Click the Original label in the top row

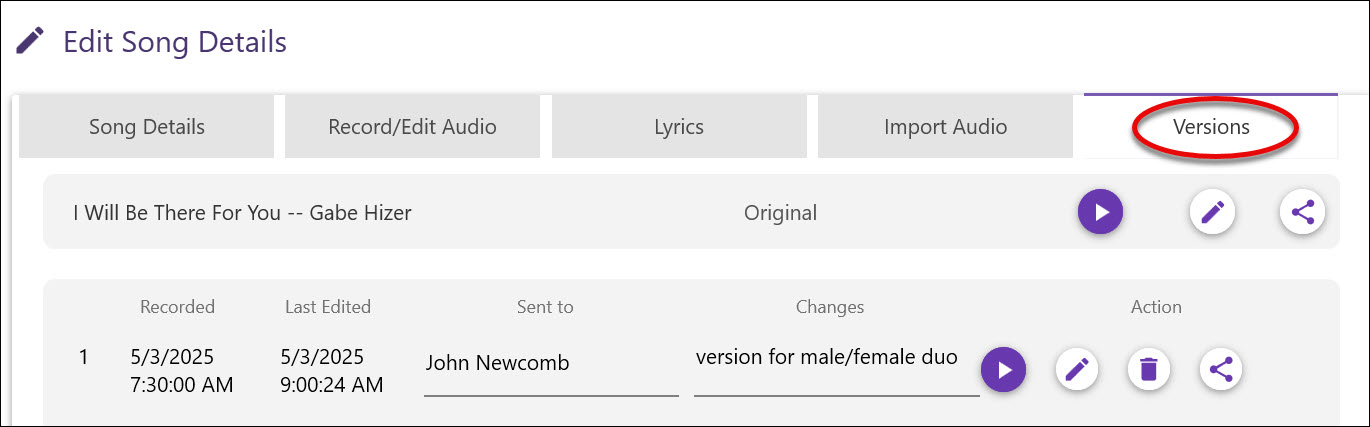coord(780,213)
